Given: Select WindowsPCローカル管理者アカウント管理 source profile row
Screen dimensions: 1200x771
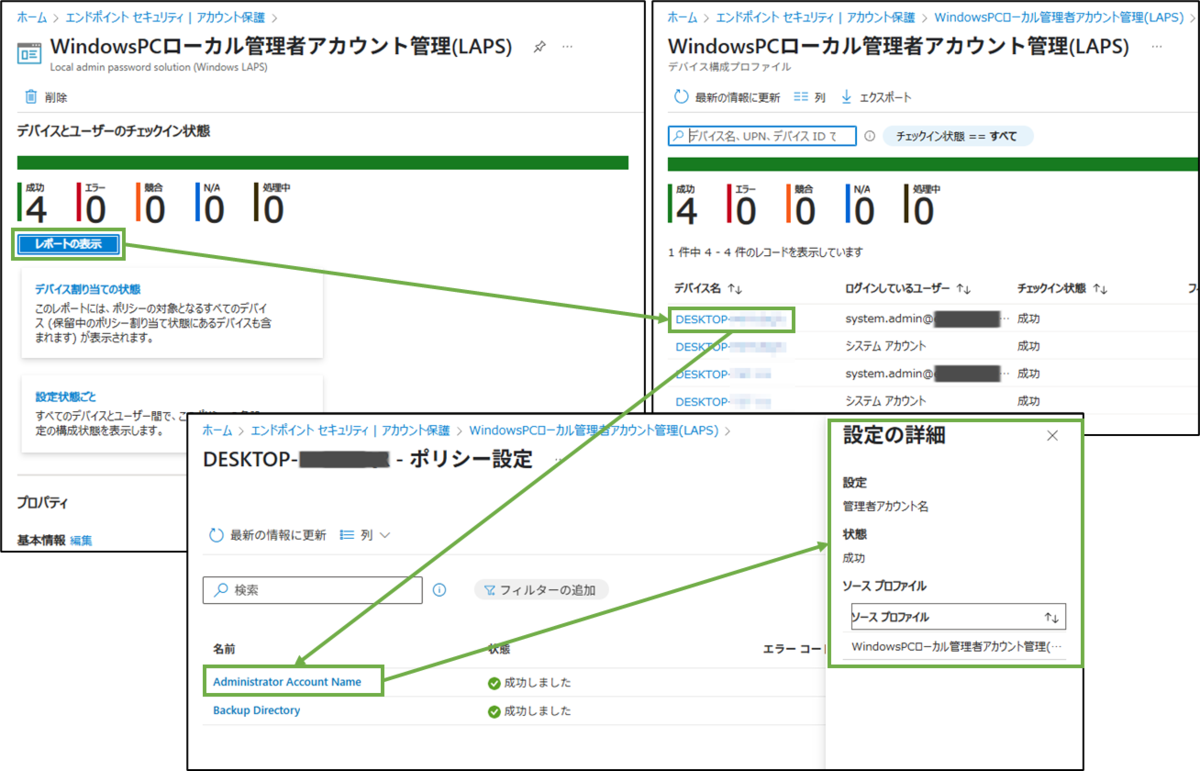Looking at the screenshot, I should tap(957, 647).
